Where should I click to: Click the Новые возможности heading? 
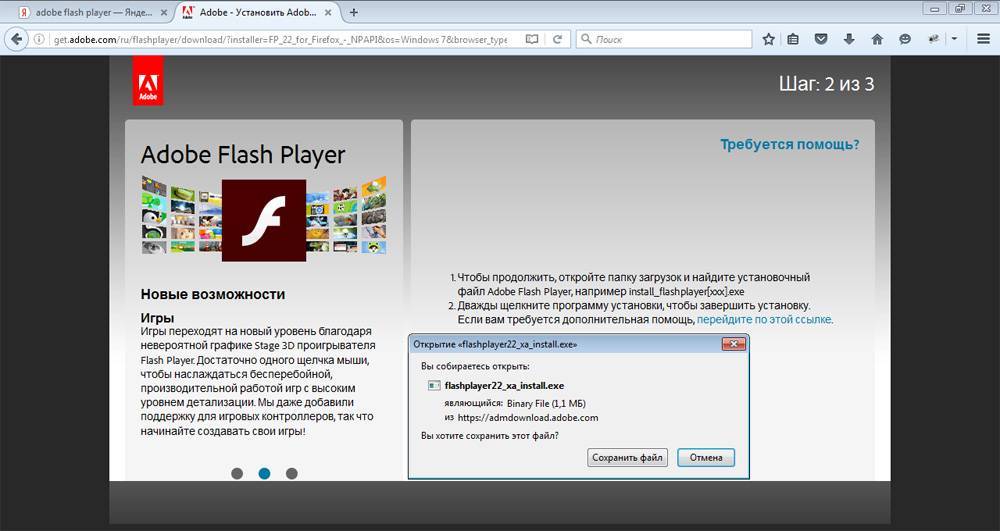click(213, 295)
